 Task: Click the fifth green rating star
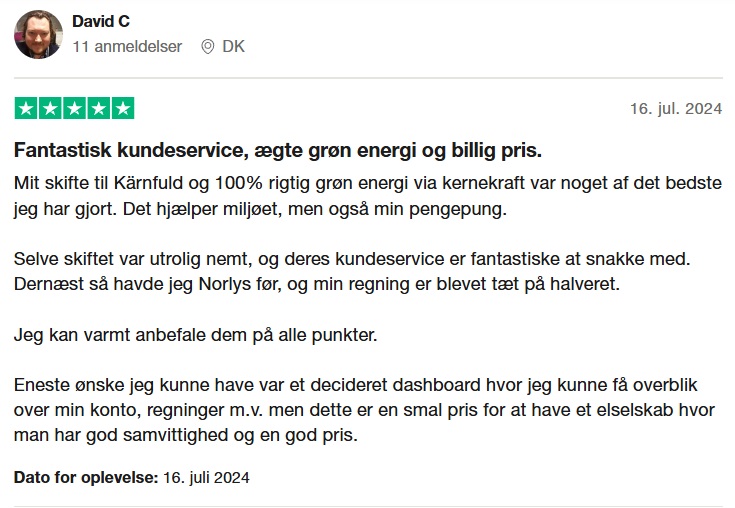[x=123, y=108]
